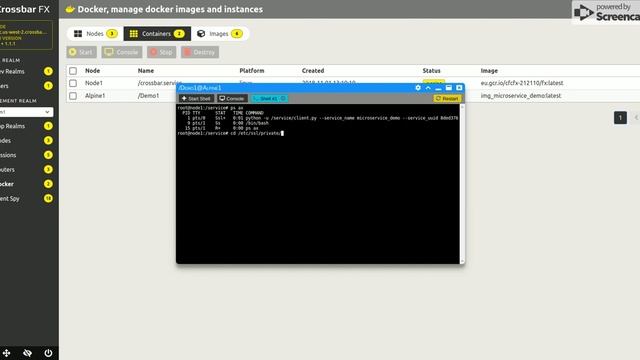Check the Alpine1 row checkbox
This screenshot has height=360, width=640.
point(73,96)
